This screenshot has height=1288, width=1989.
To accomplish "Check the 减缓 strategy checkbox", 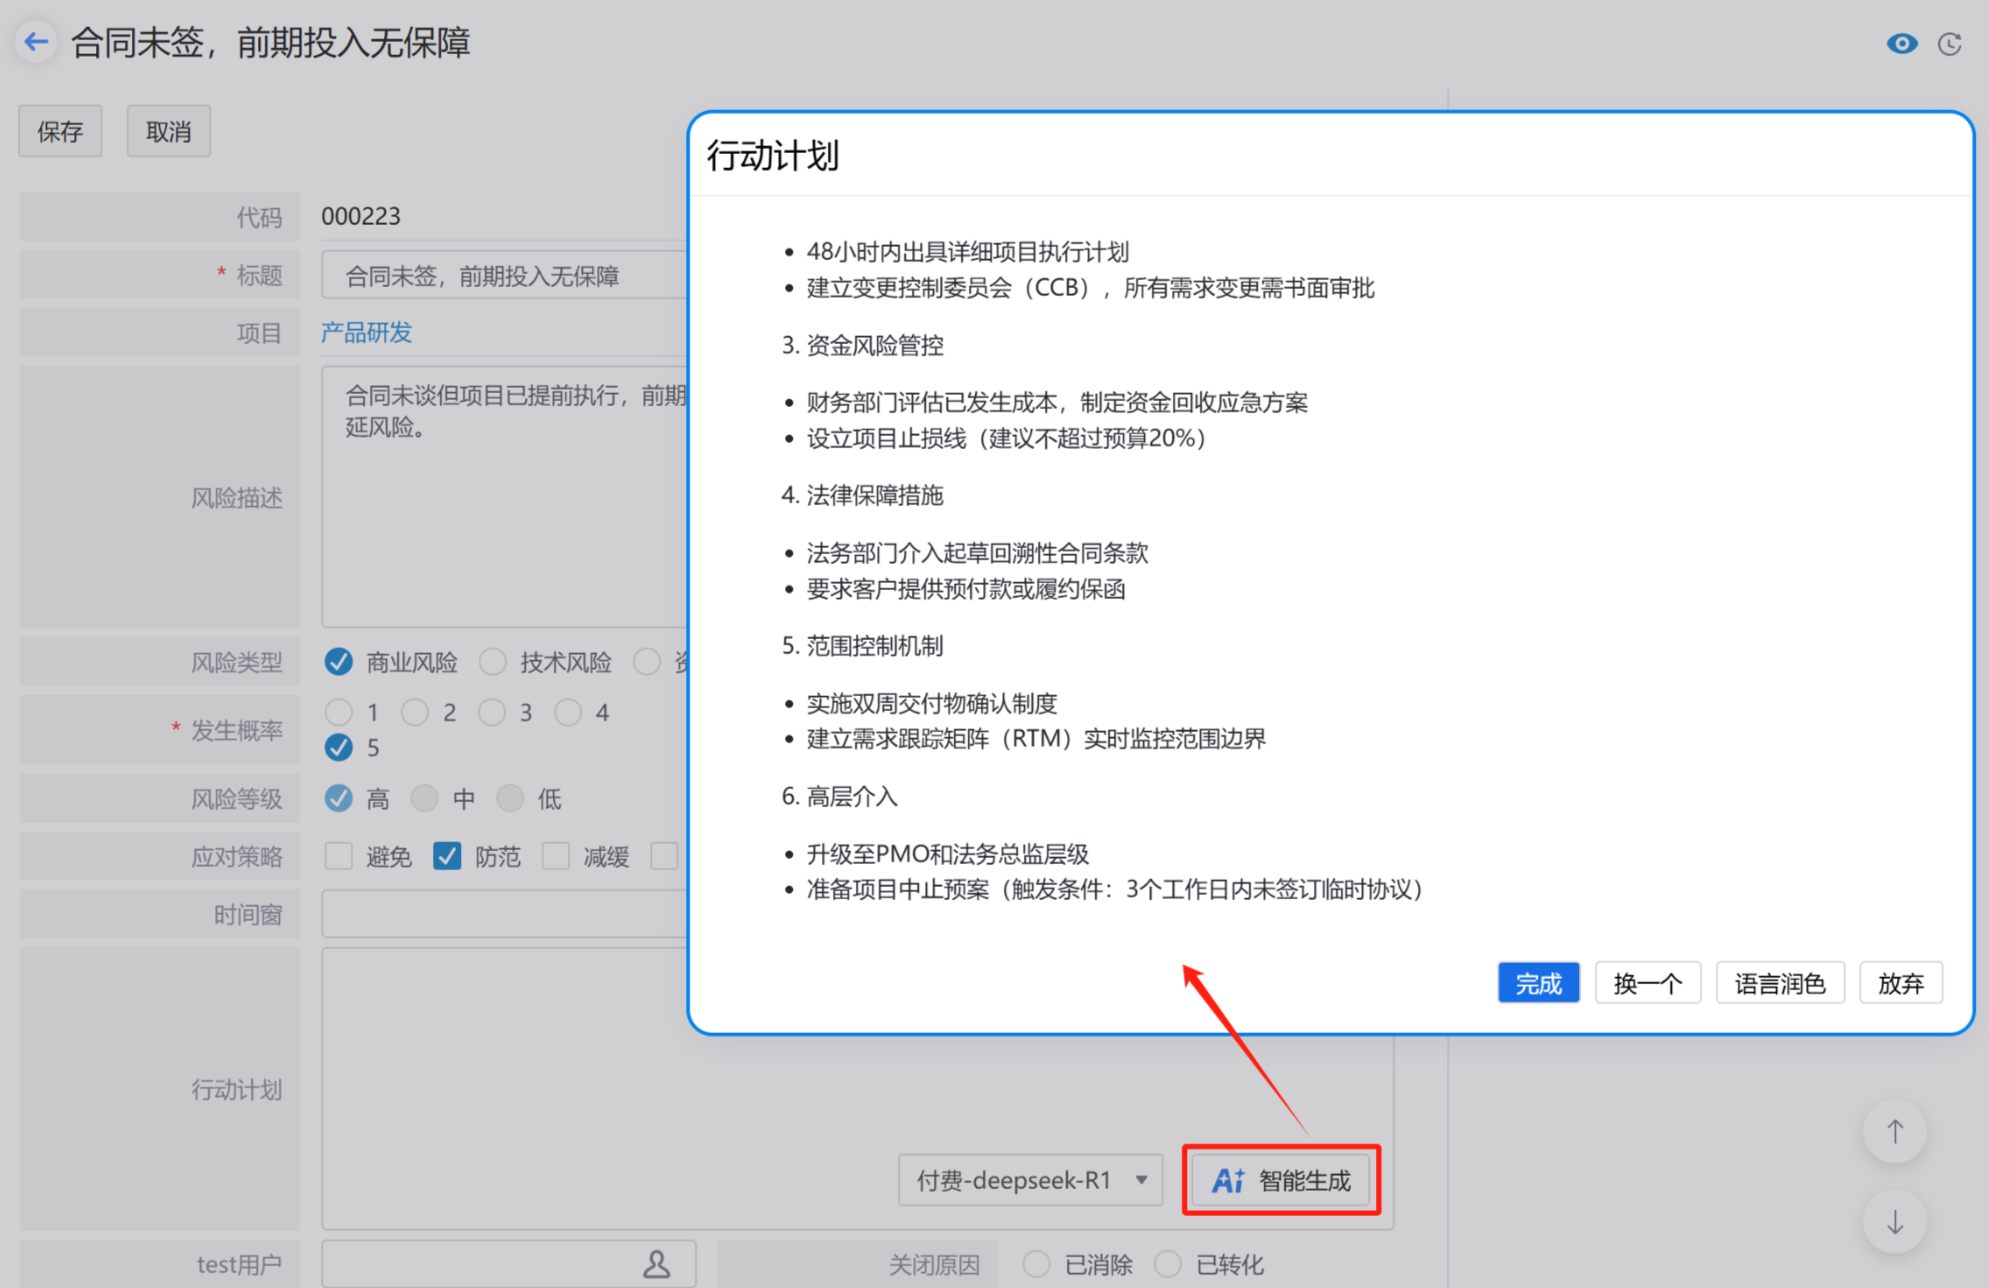I will [x=555, y=856].
